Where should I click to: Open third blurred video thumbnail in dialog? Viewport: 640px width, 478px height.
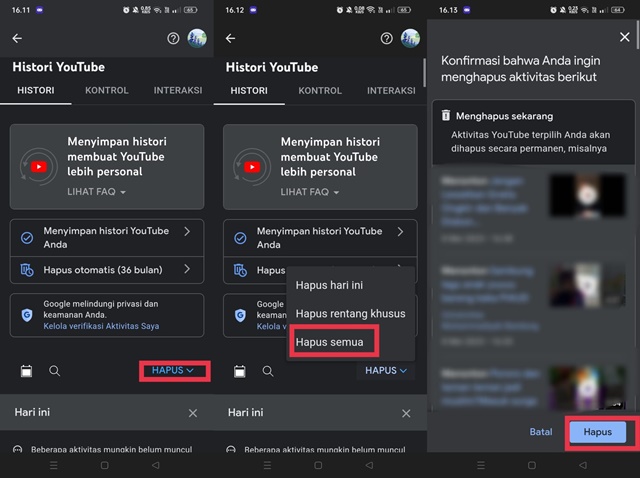pyautogui.click(x=587, y=388)
